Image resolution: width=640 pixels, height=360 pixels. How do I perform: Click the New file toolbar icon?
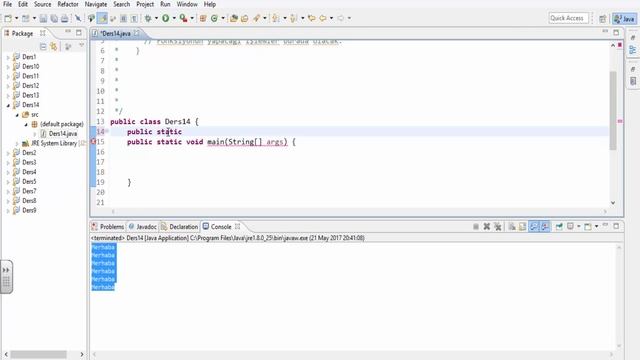pos(8,18)
